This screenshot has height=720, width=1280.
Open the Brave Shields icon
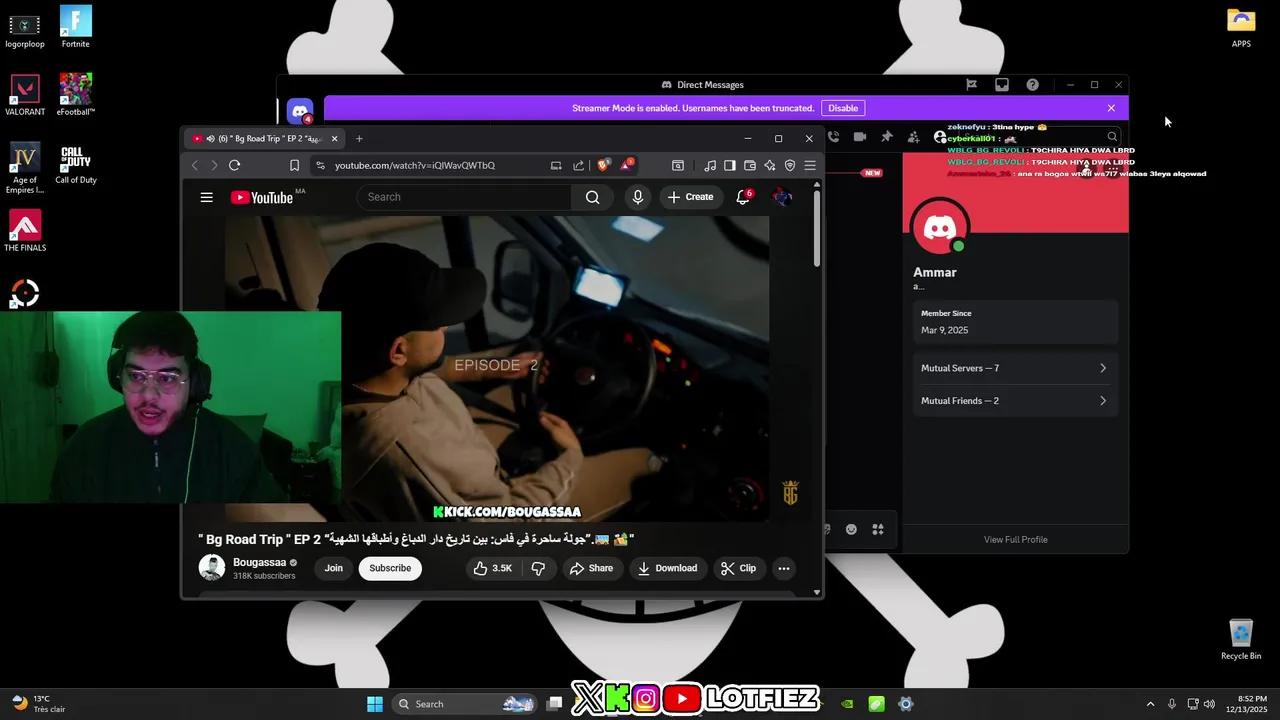(x=603, y=165)
